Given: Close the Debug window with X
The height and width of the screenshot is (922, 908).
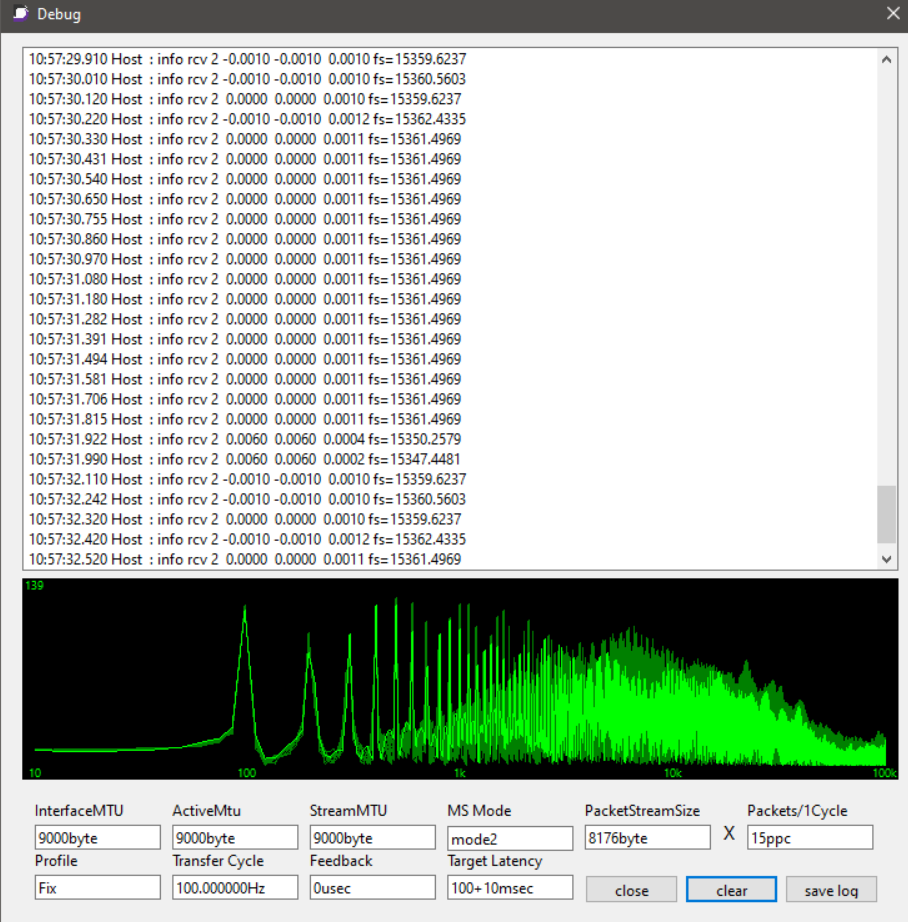Looking at the screenshot, I should coord(893,14).
